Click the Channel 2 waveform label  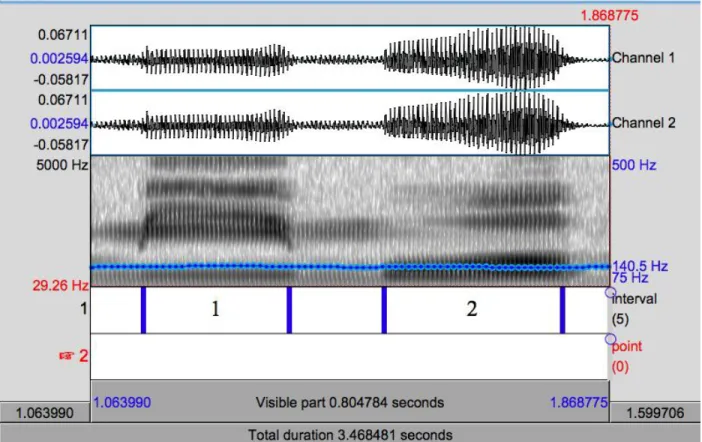(643, 123)
